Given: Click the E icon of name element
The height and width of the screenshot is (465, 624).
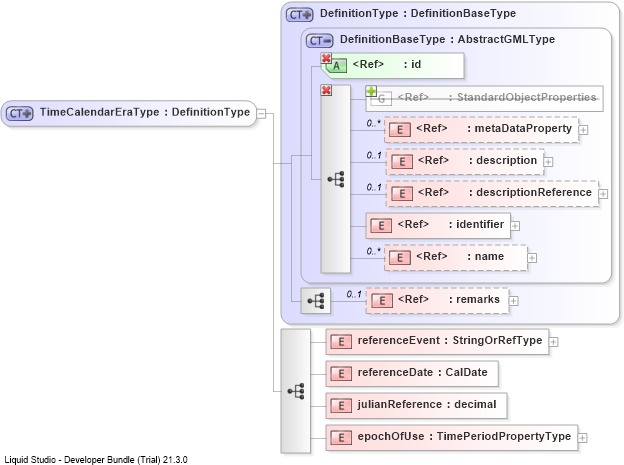Looking at the screenshot, I should point(400,258).
